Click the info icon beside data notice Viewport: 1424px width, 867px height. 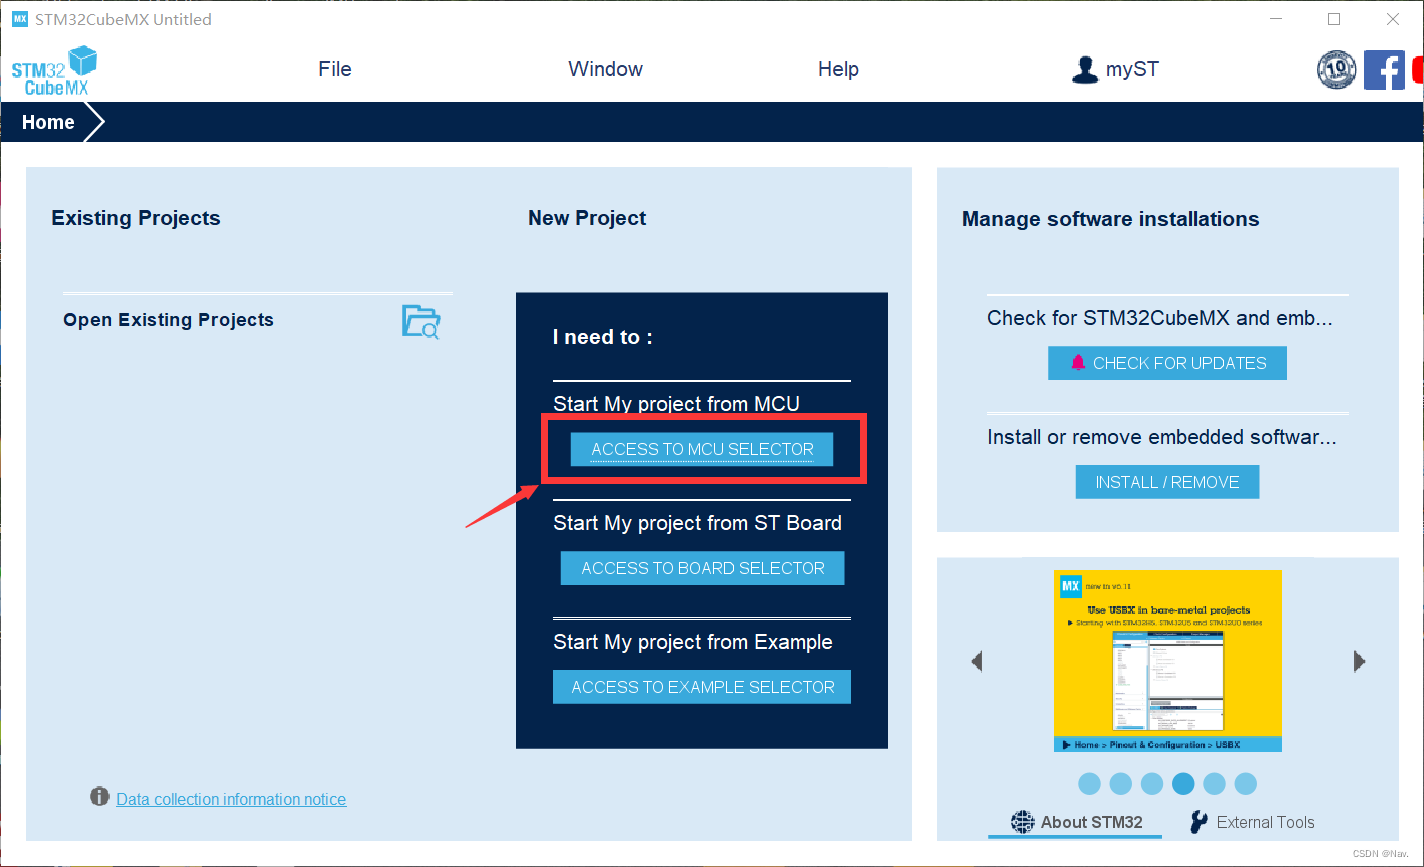[x=99, y=797]
